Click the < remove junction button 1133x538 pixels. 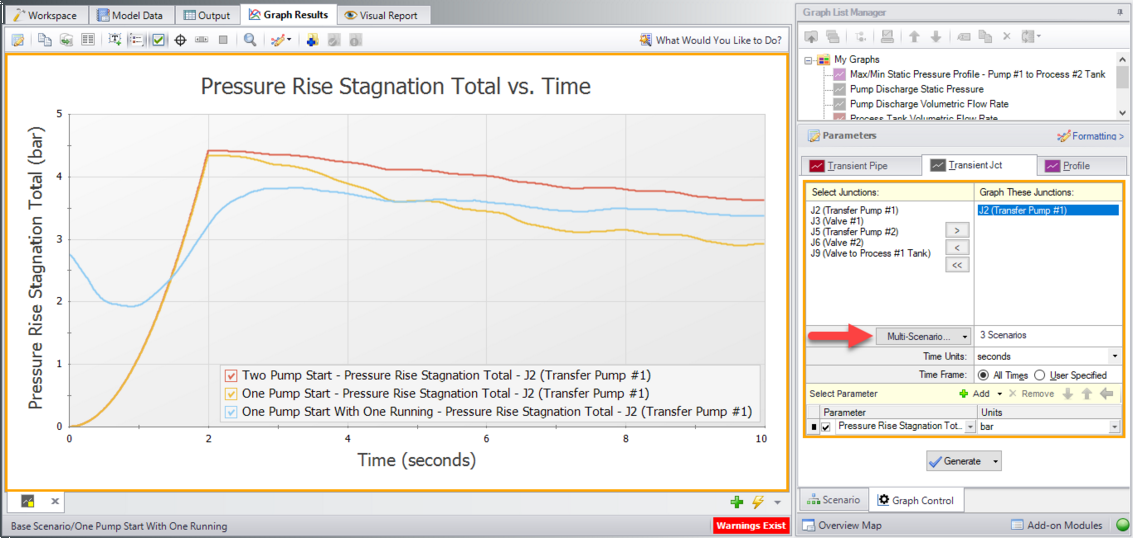(957, 248)
